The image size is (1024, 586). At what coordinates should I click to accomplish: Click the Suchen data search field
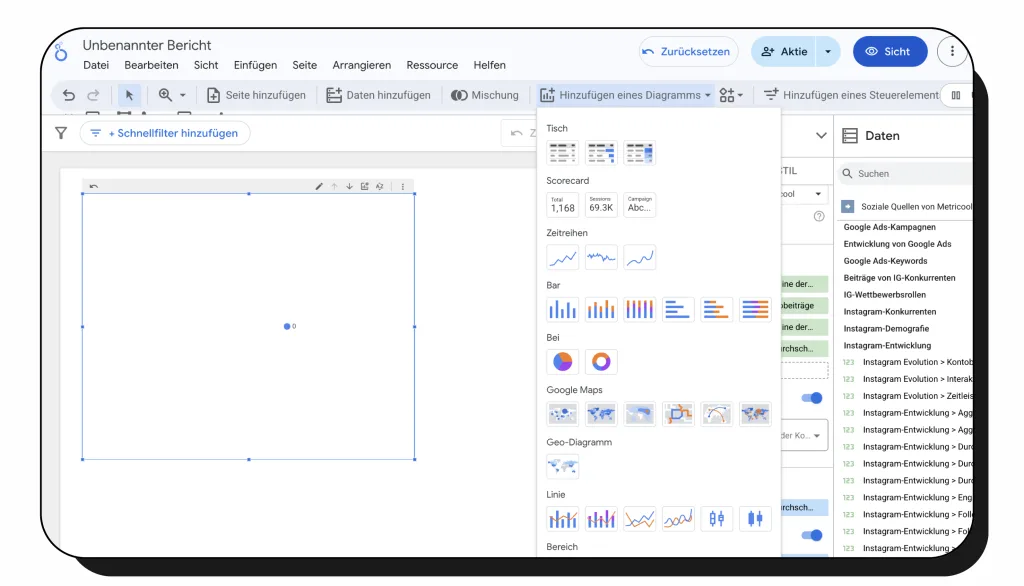[x=905, y=173]
